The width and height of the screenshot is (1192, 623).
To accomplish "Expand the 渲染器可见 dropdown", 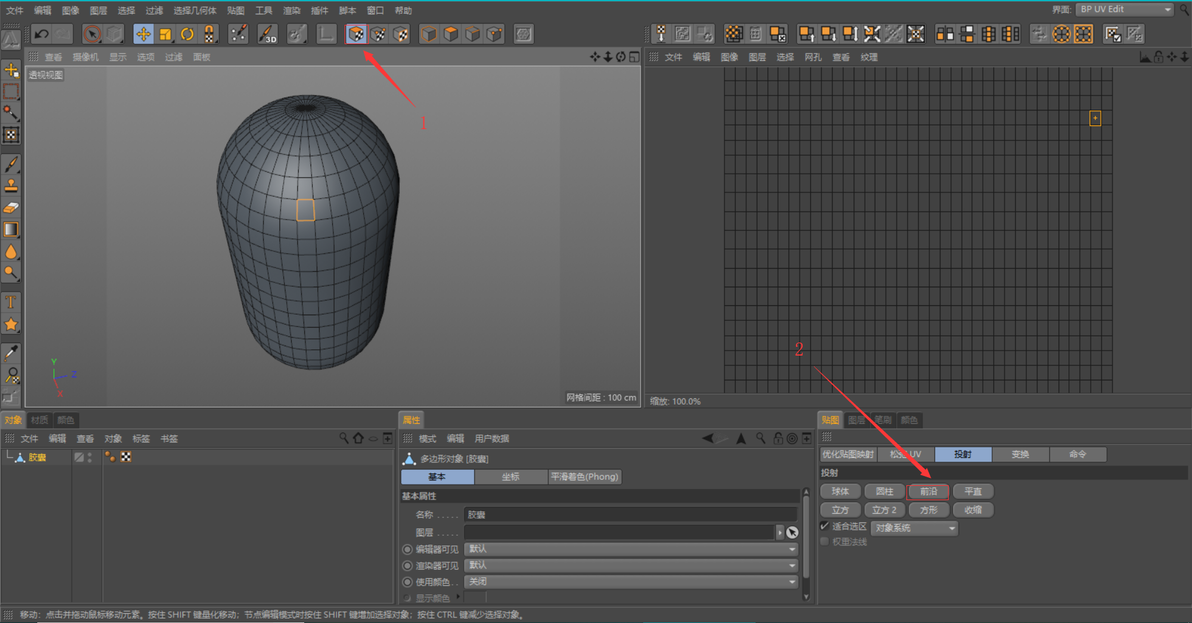I will pyautogui.click(x=630, y=565).
